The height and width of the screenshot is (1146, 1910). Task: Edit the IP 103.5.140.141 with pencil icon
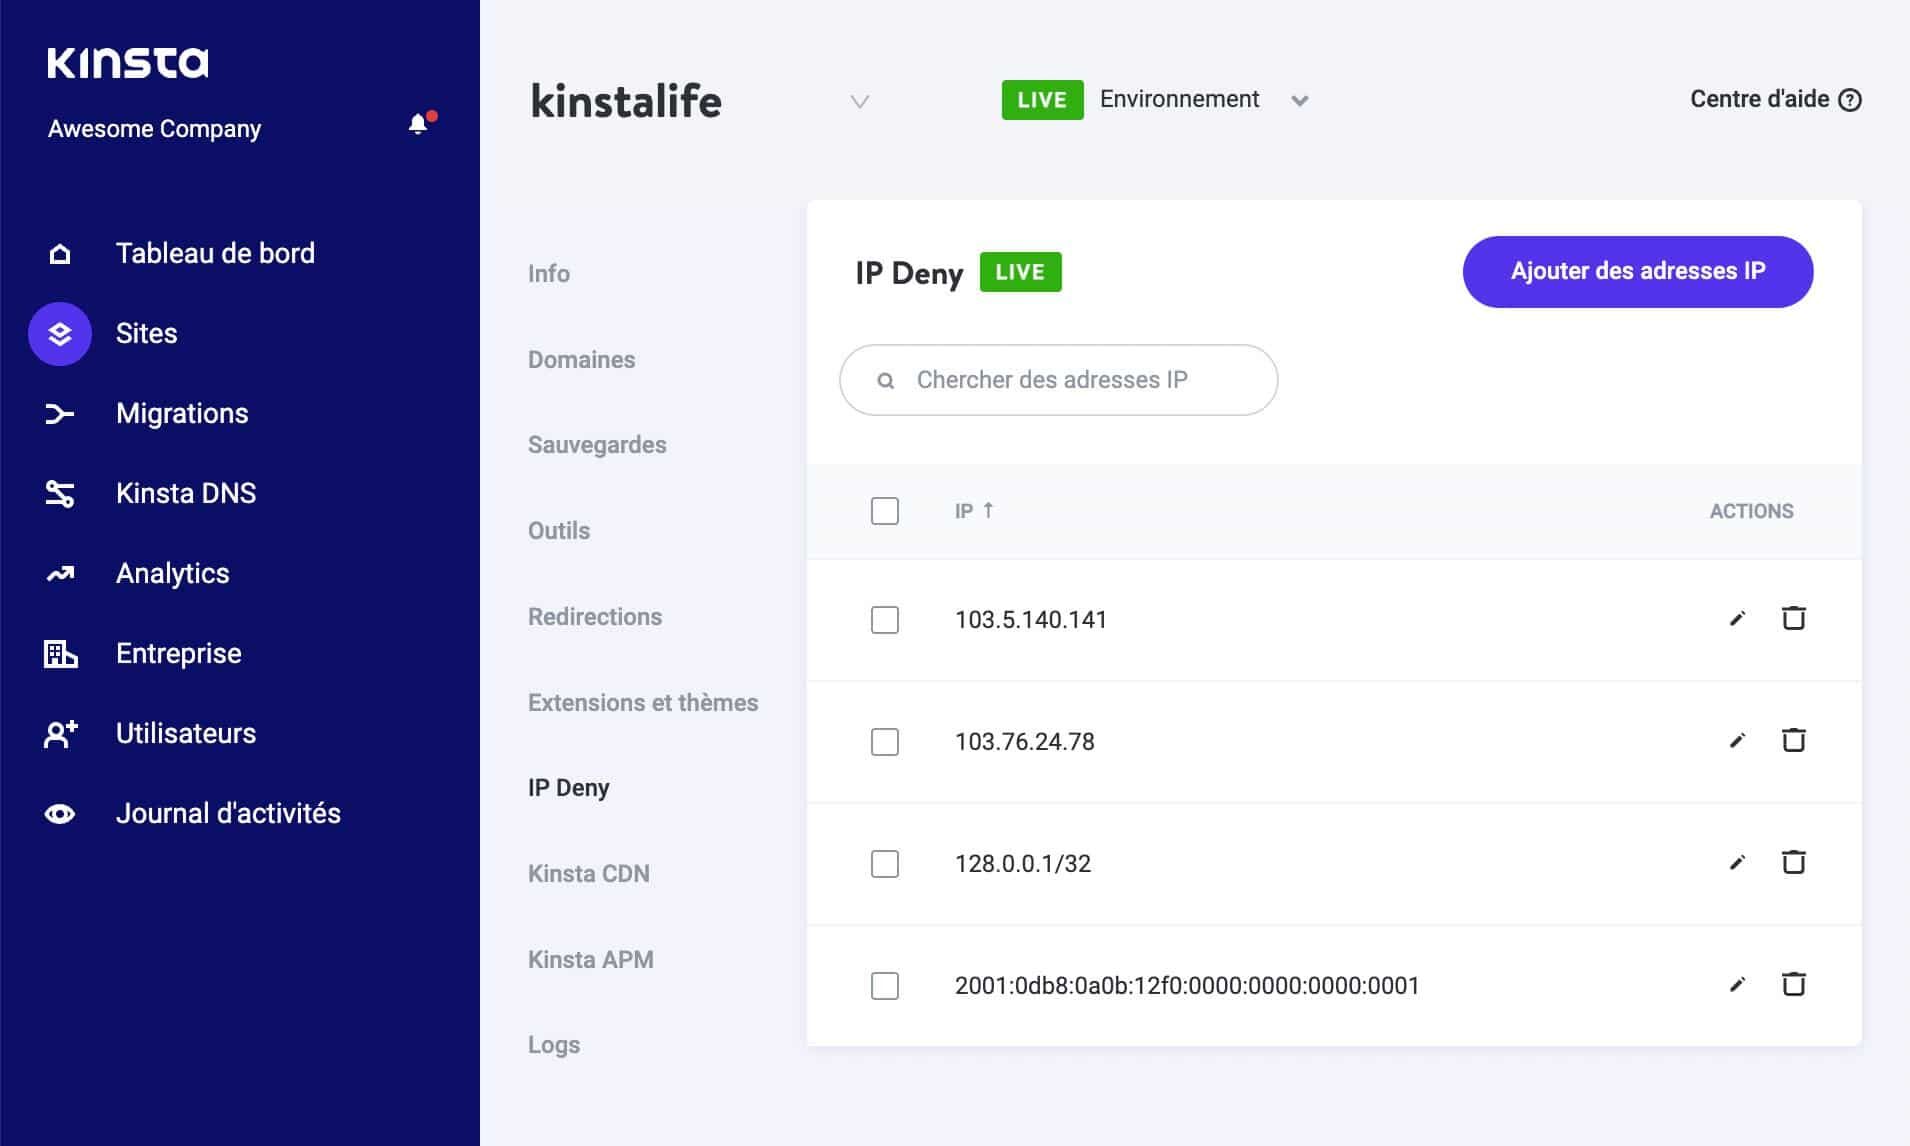1738,619
